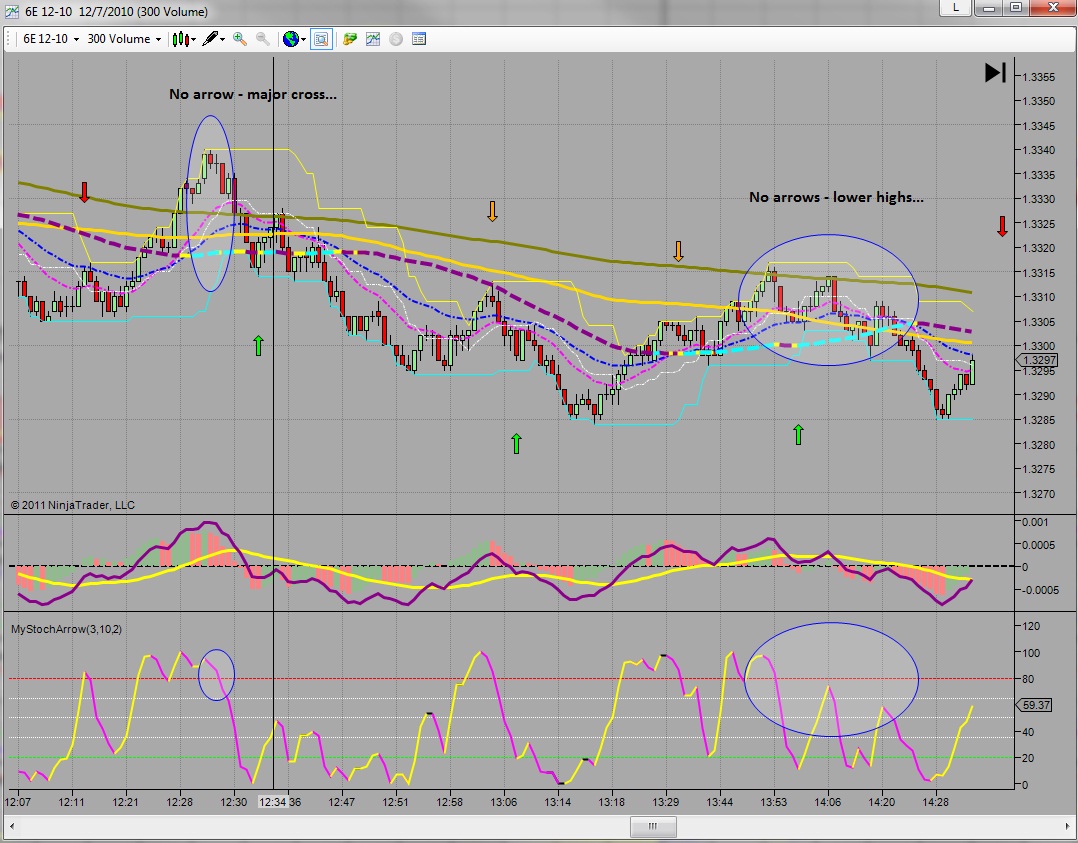Close the chart window
1078x843 pixels.
tap(1053, 8)
